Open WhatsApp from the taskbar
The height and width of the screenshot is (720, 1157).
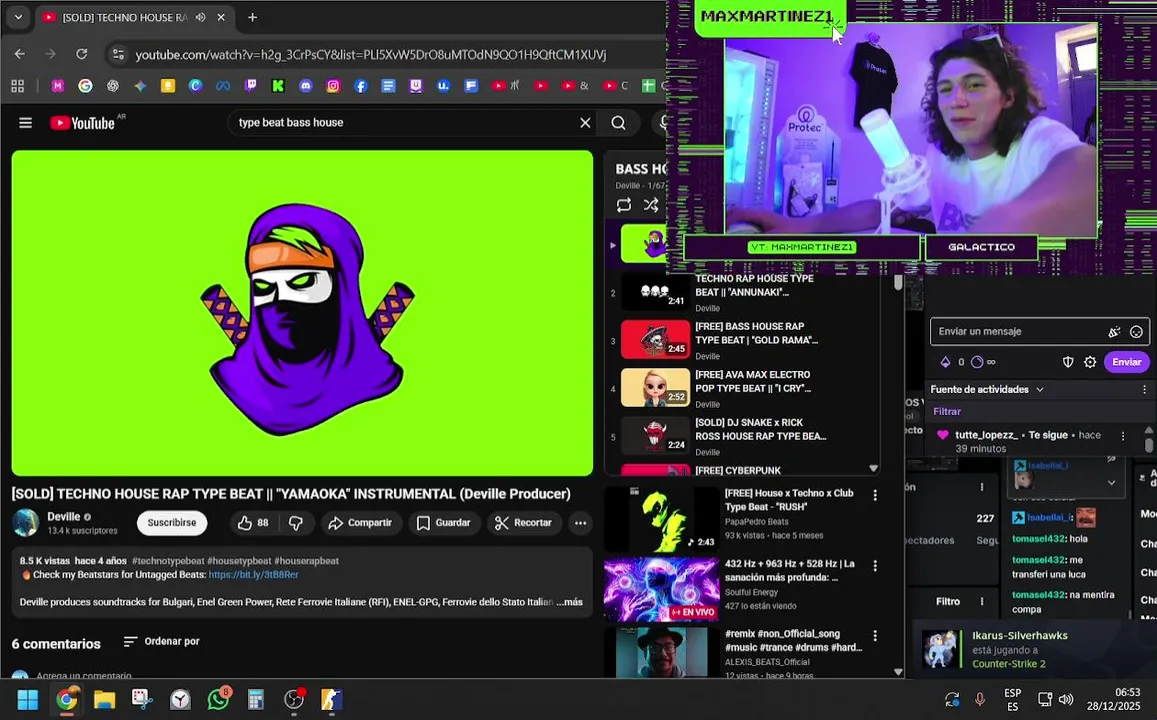tap(218, 699)
